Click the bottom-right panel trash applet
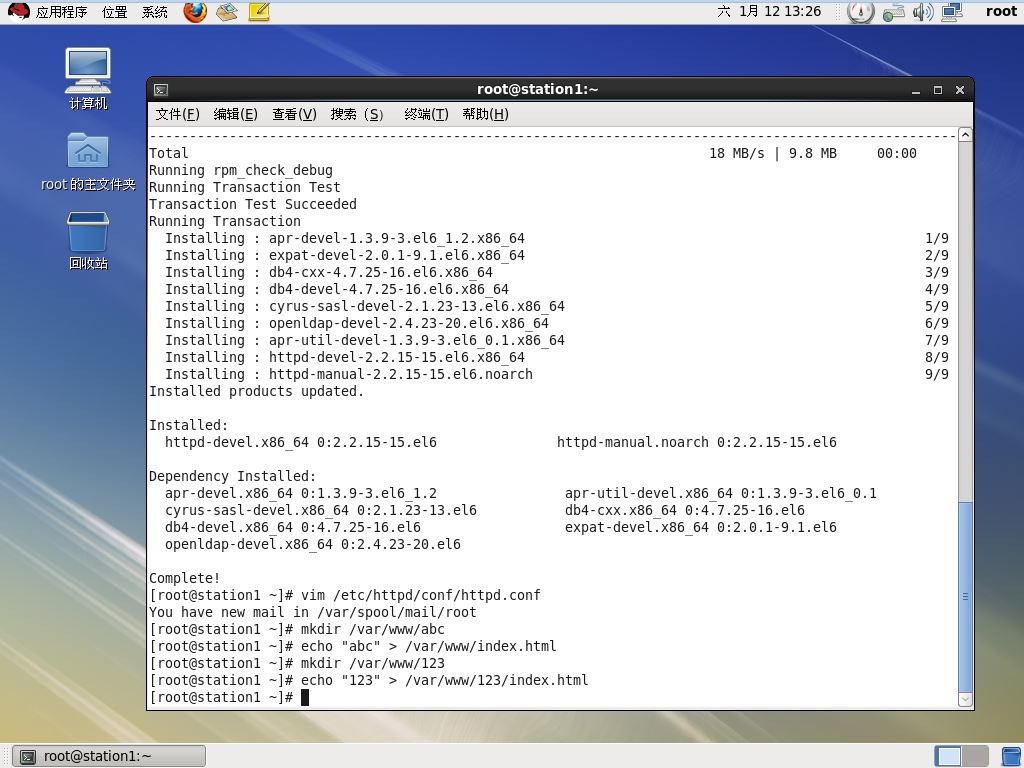This screenshot has width=1024, height=768. [1011, 756]
